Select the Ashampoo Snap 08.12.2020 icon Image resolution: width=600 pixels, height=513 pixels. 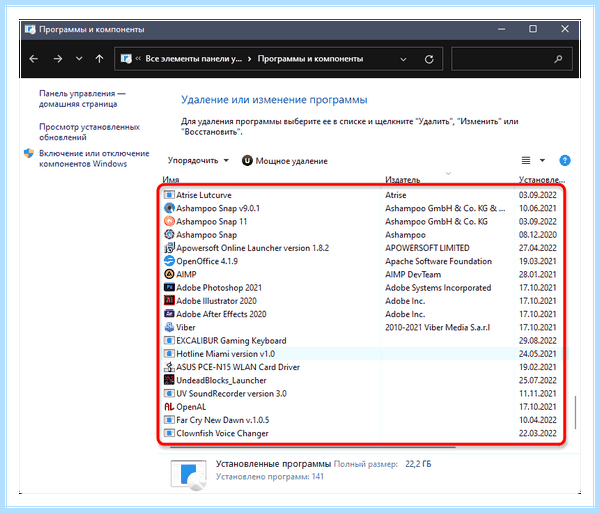(169, 235)
